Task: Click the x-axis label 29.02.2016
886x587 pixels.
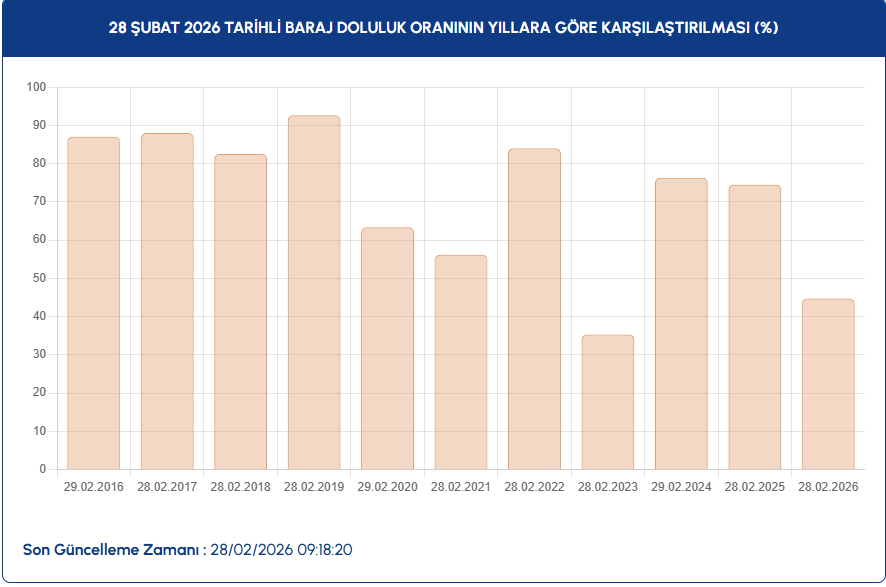Action: pyautogui.click(x=93, y=487)
